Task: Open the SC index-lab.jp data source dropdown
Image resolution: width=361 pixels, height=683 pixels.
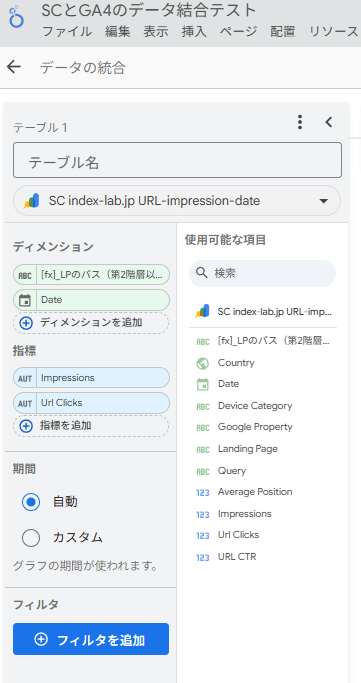Action: pyautogui.click(x=177, y=201)
